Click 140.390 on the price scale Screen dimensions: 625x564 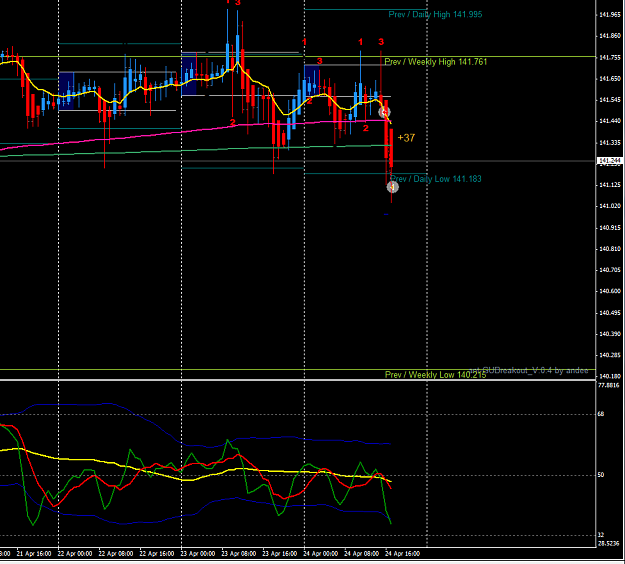(x=610, y=334)
